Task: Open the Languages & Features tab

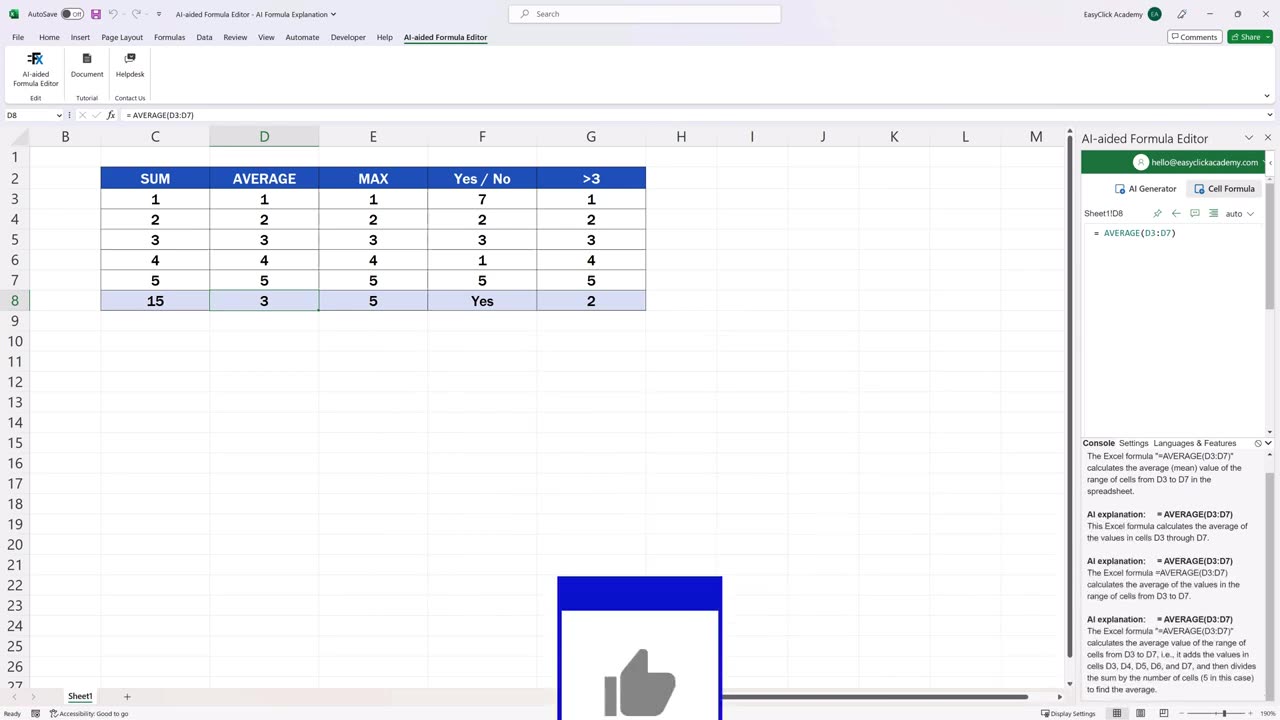Action: [1194, 443]
